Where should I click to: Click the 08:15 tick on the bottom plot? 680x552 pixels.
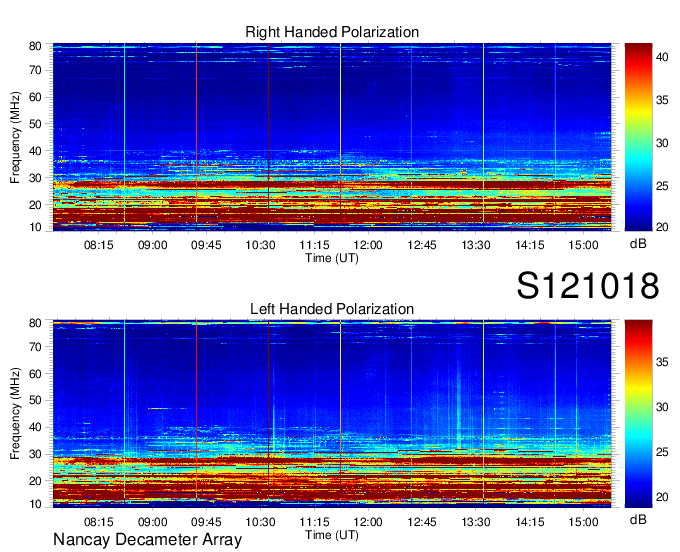point(98,522)
